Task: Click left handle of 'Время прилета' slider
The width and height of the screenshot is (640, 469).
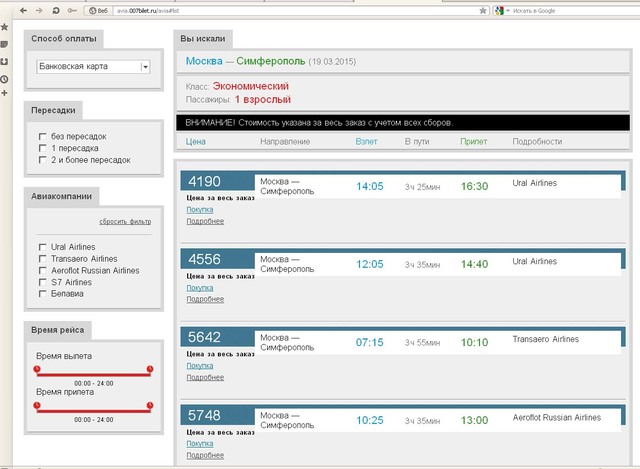Action: coord(37,405)
